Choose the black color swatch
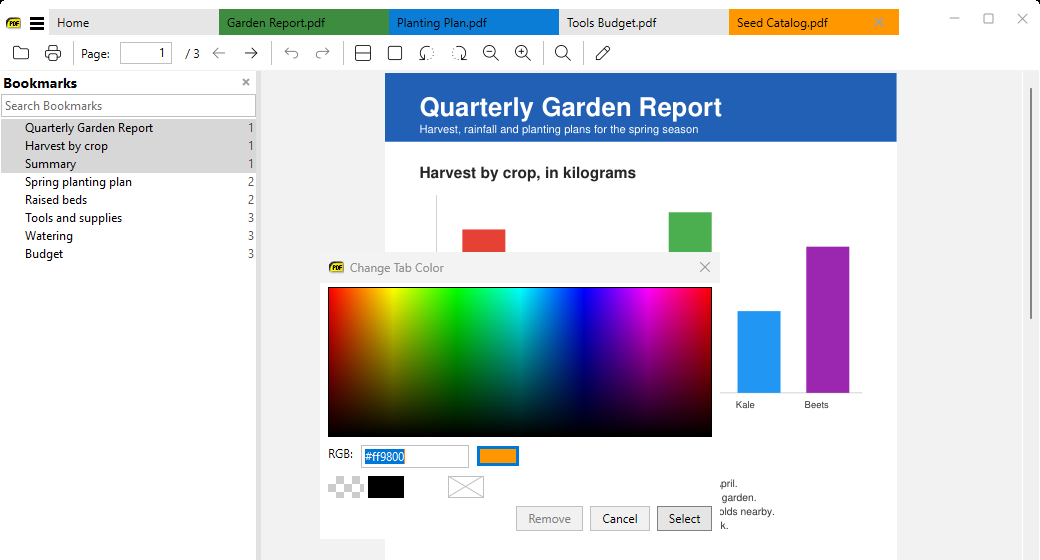 click(386, 487)
